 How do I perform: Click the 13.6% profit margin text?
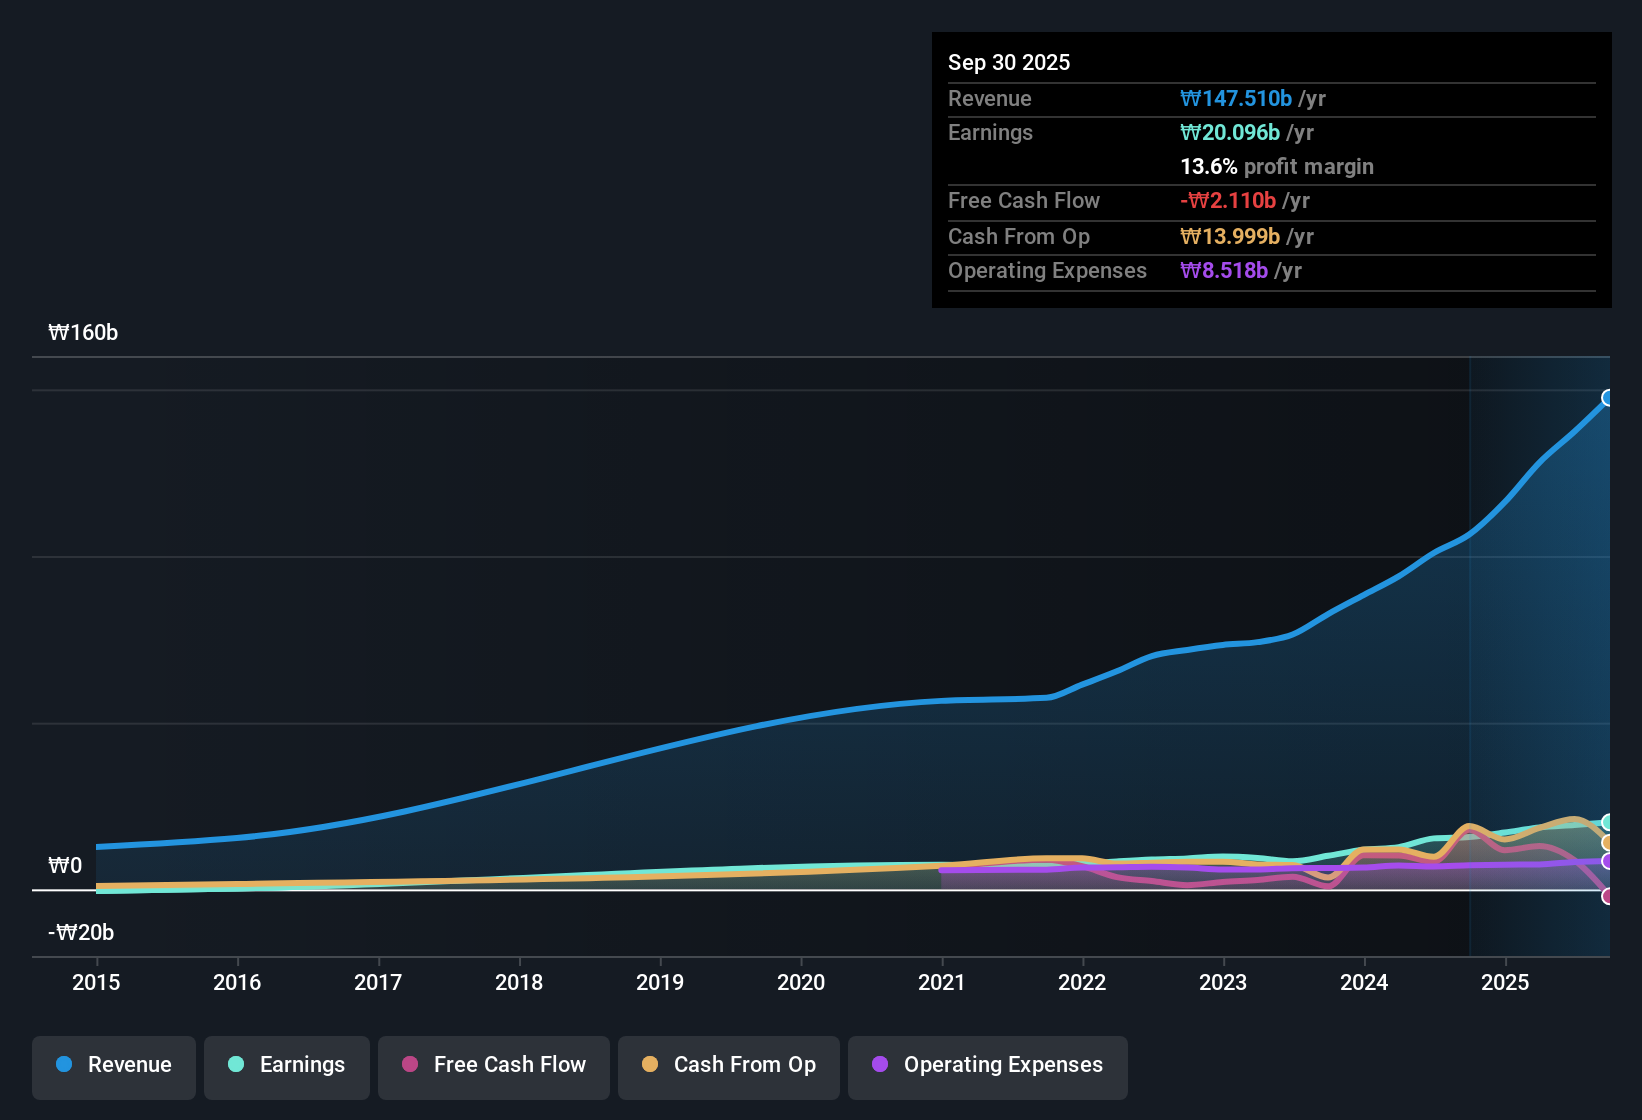click(1277, 167)
